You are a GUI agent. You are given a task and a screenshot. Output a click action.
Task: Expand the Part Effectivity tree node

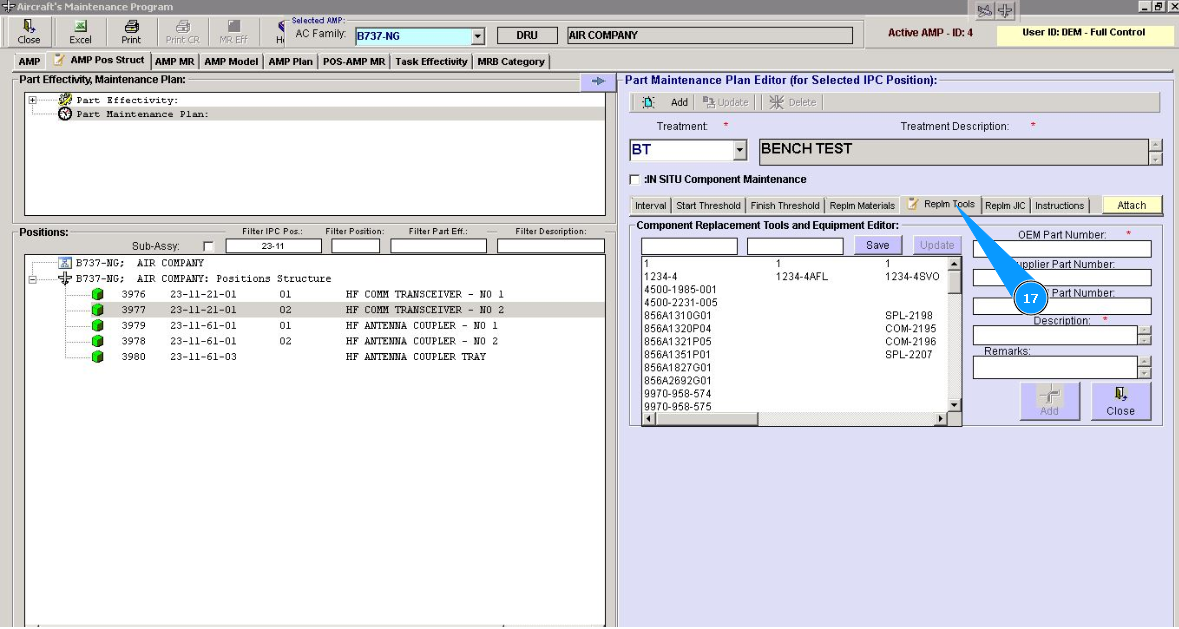pos(33,100)
